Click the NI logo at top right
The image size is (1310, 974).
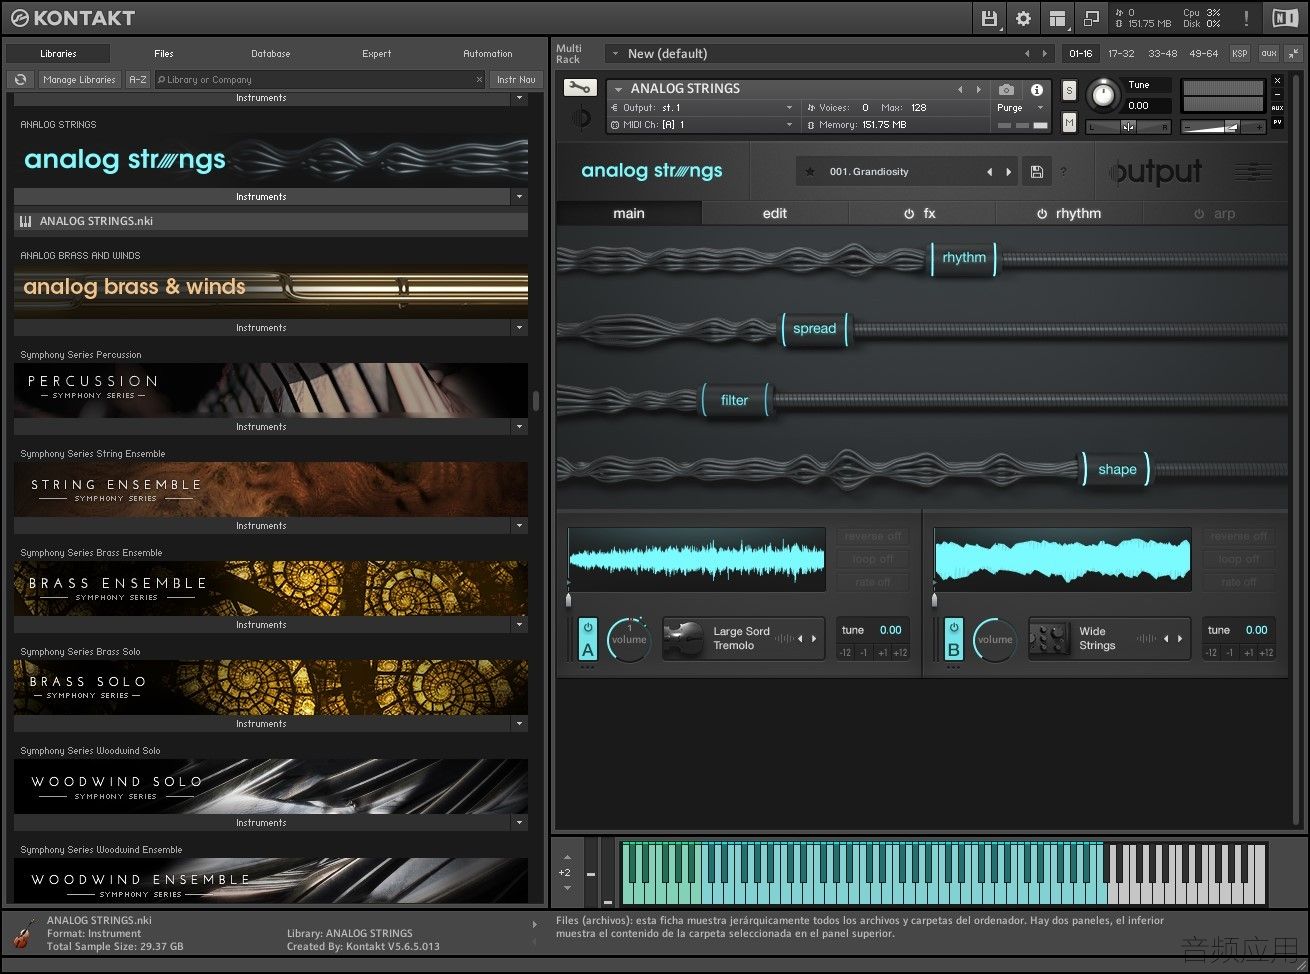click(1285, 18)
